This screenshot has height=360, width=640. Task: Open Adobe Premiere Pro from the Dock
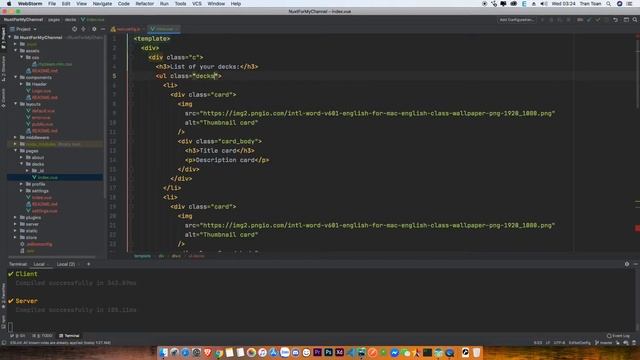(317, 352)
